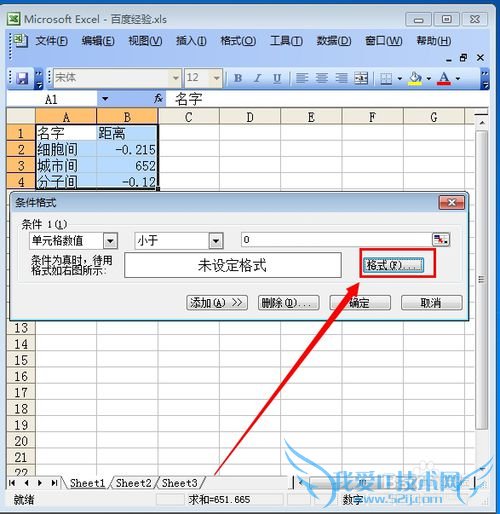Click the 删除(D)... button
The image size is (500, 514).
point(288,303)
